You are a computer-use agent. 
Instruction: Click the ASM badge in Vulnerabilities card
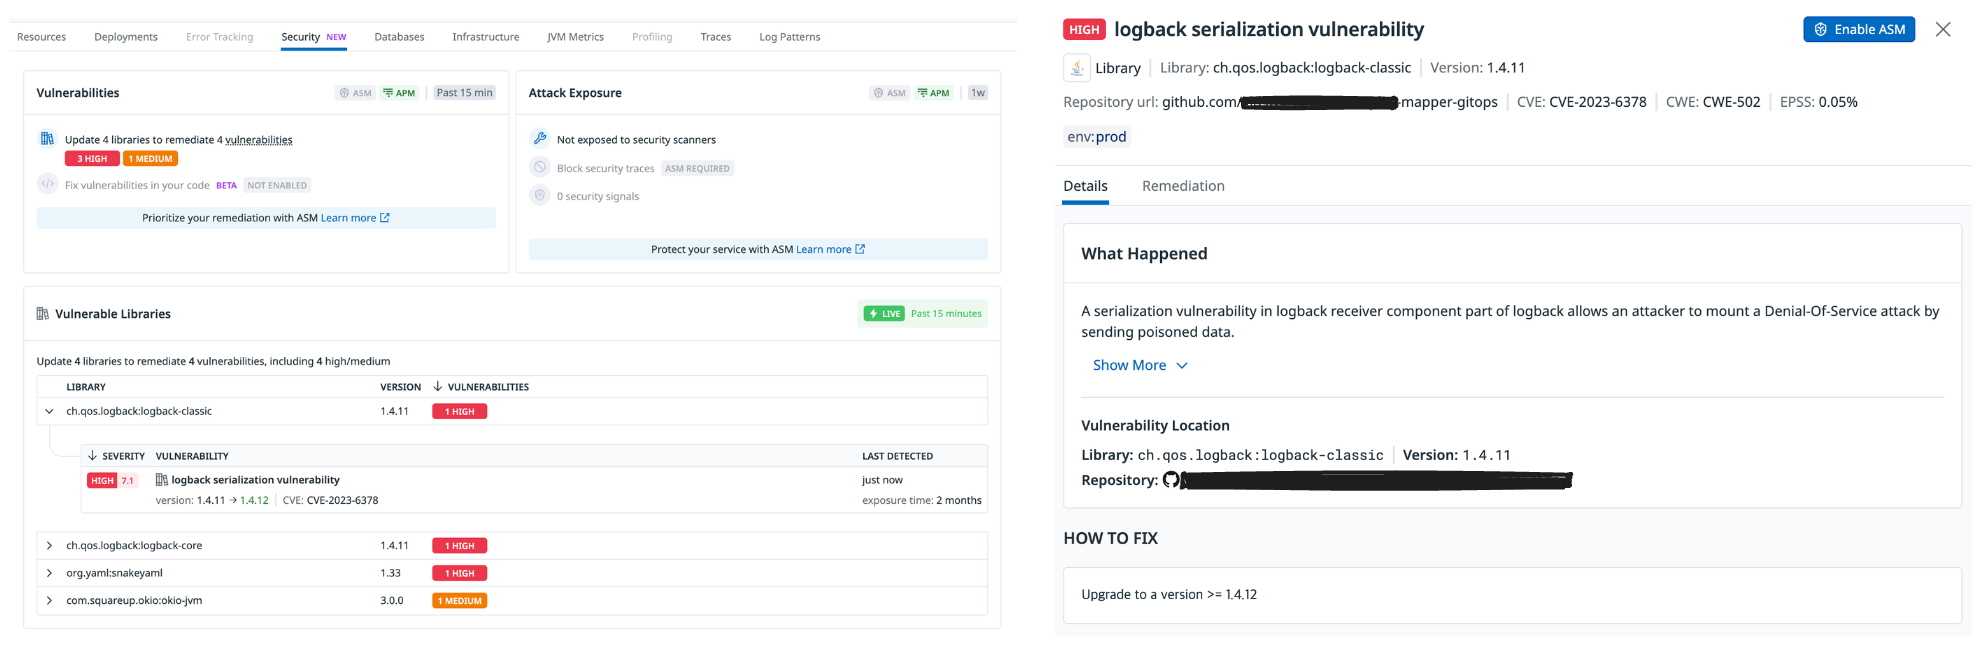pyautogui.click(x=356, y=93)
